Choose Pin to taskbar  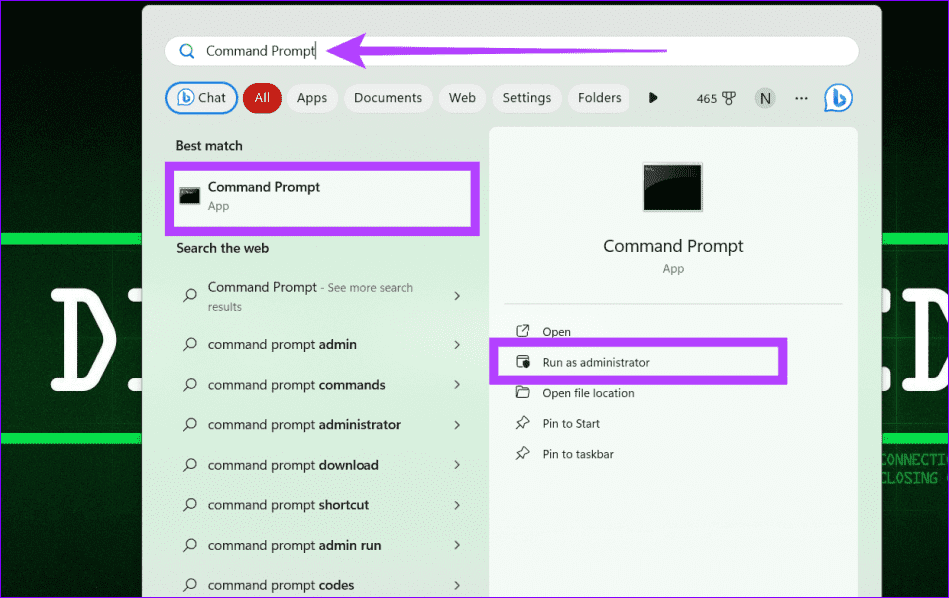pyautogui.click(x=578, y=454)
